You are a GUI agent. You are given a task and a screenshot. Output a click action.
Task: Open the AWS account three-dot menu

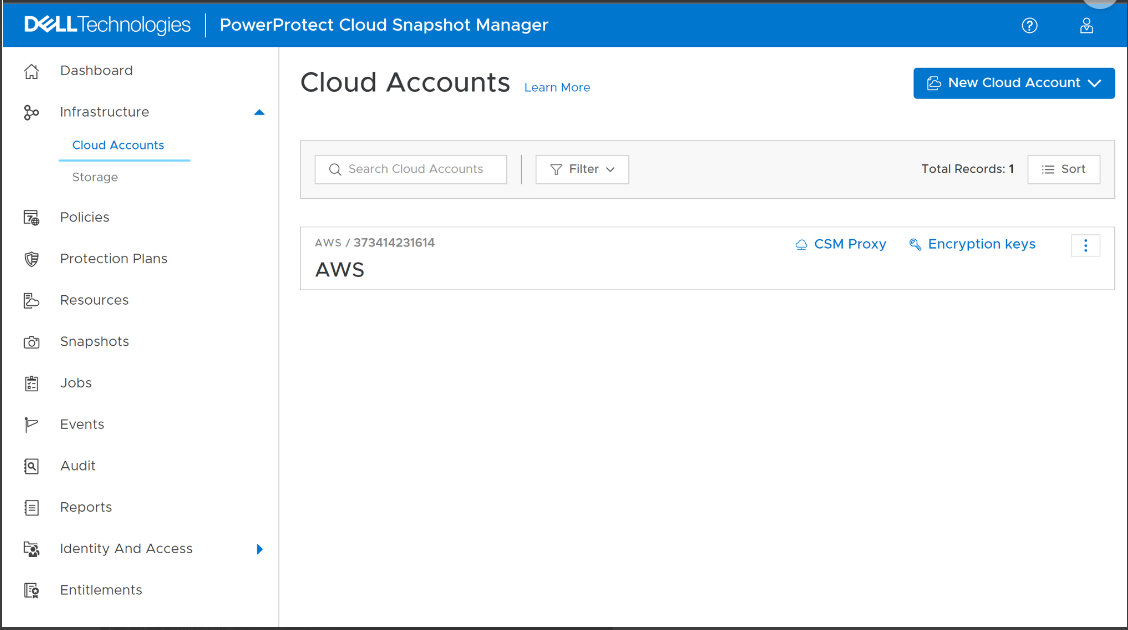(1086, 245)
